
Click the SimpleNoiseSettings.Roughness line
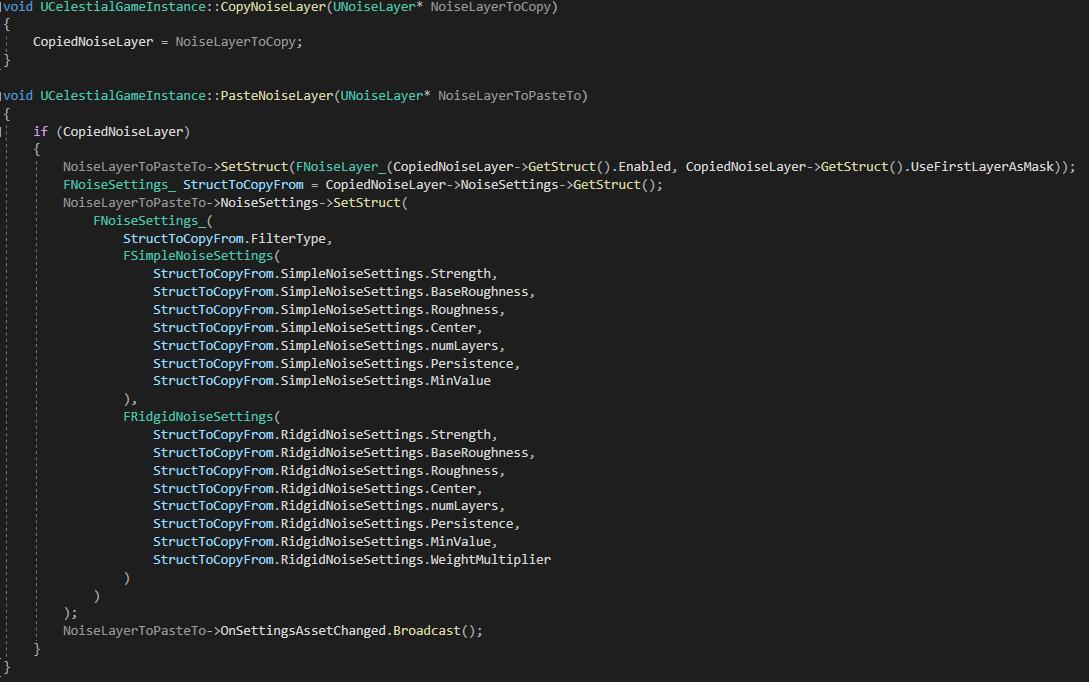(329, 310)
